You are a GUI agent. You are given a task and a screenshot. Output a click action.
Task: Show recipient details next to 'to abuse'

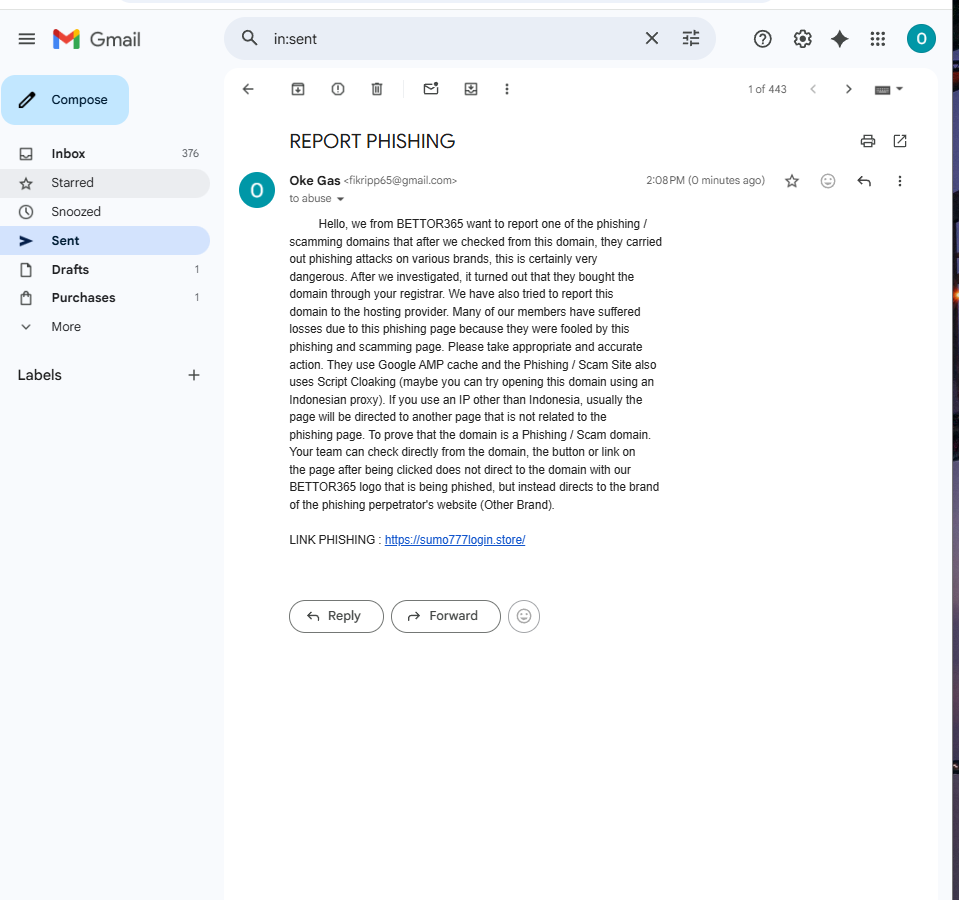tap(341, 199)
